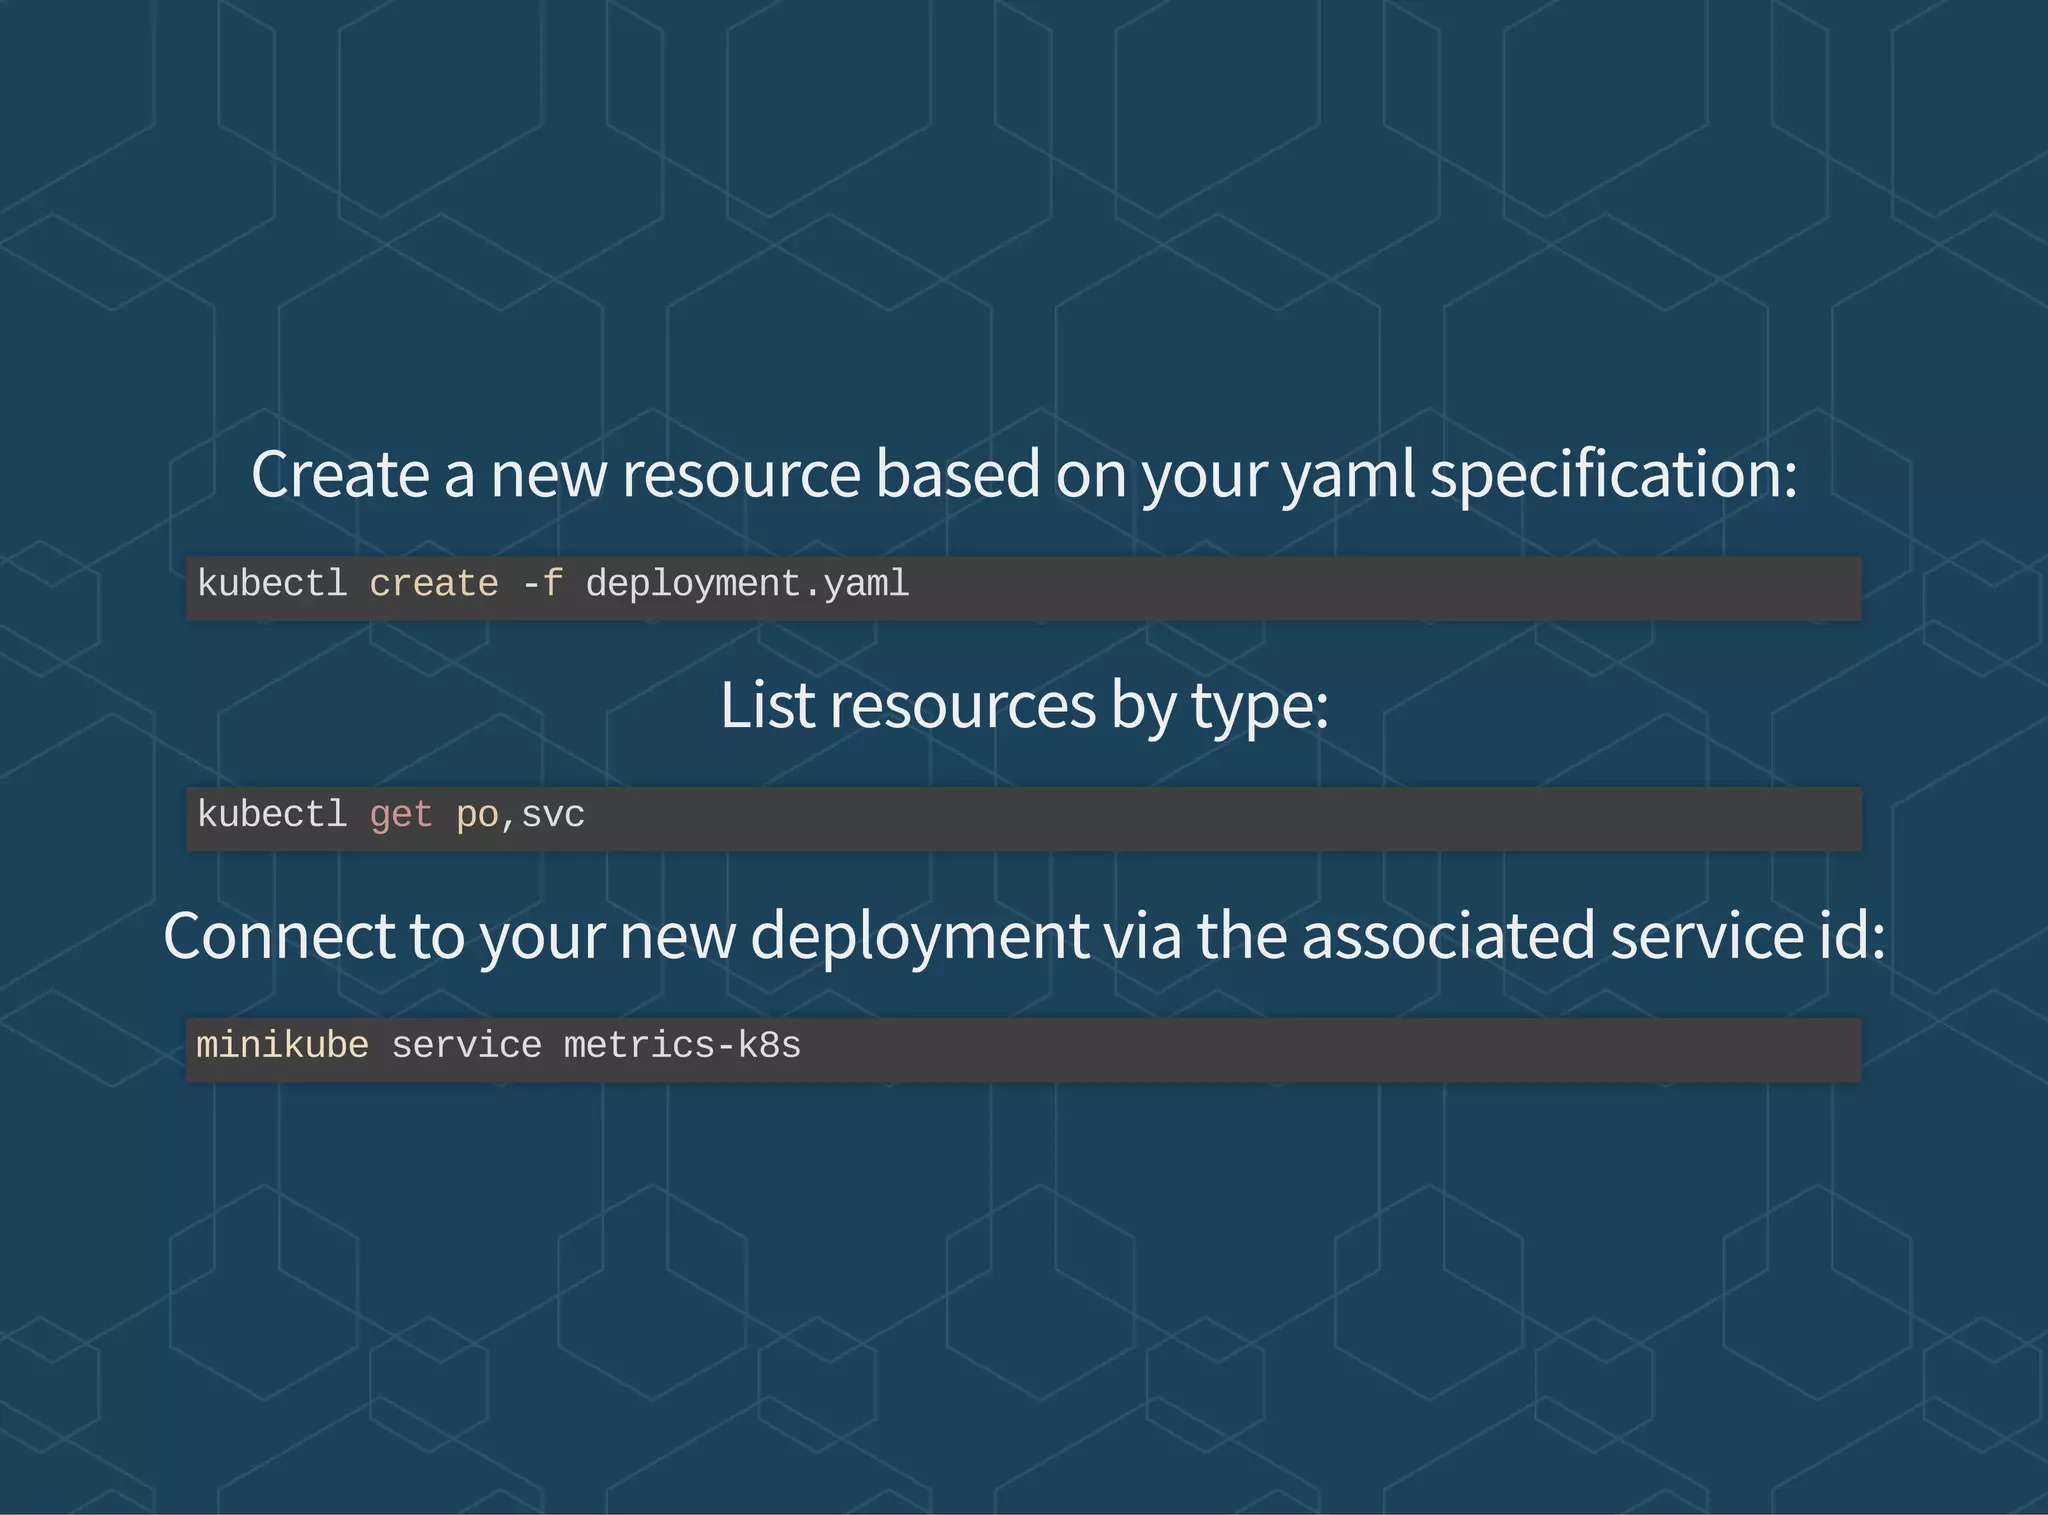2048x1515 pixels.
Task: Click the deployment.yaml filename in the code block
Action: coord(747,584)
